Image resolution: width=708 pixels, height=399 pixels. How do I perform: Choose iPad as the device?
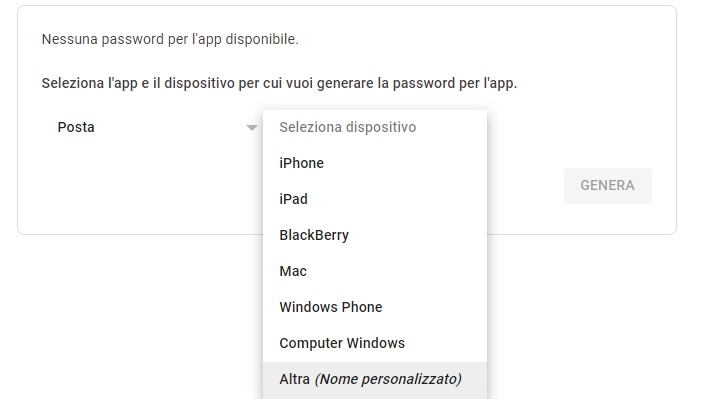pos(375,199)
